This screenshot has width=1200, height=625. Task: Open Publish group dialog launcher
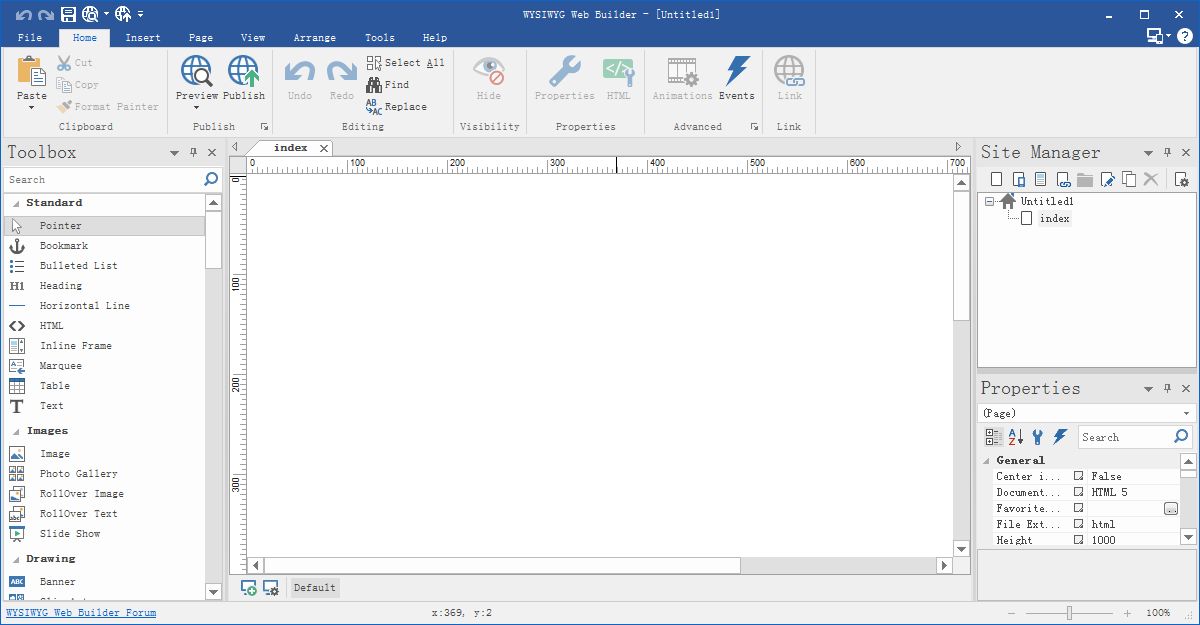[x=265, y=127]
